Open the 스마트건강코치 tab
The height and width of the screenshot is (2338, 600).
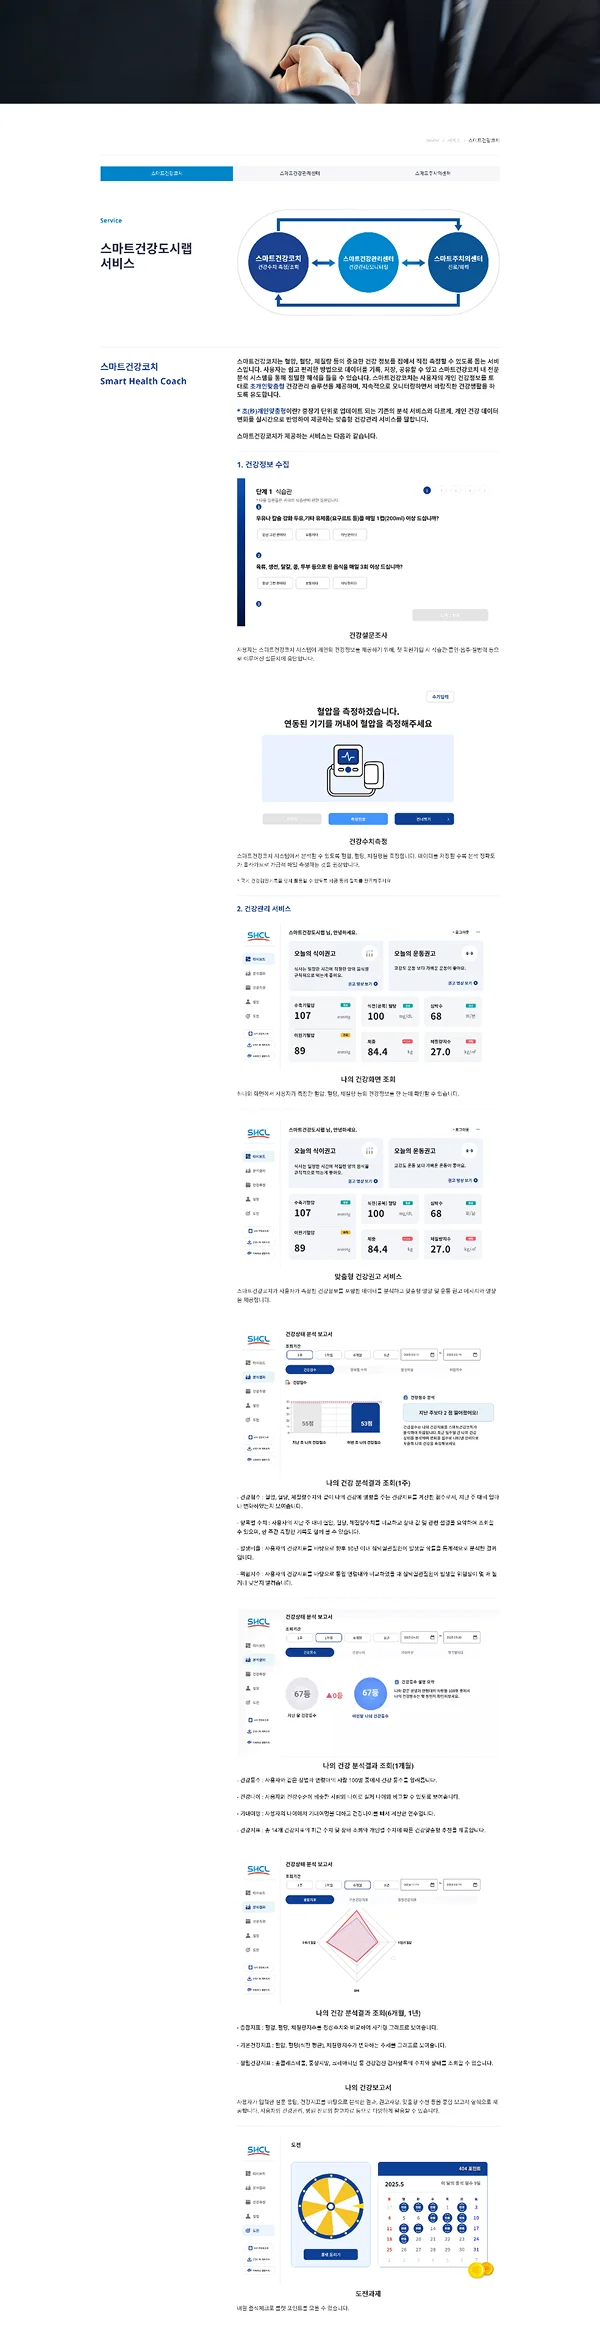tap(167, 173)
